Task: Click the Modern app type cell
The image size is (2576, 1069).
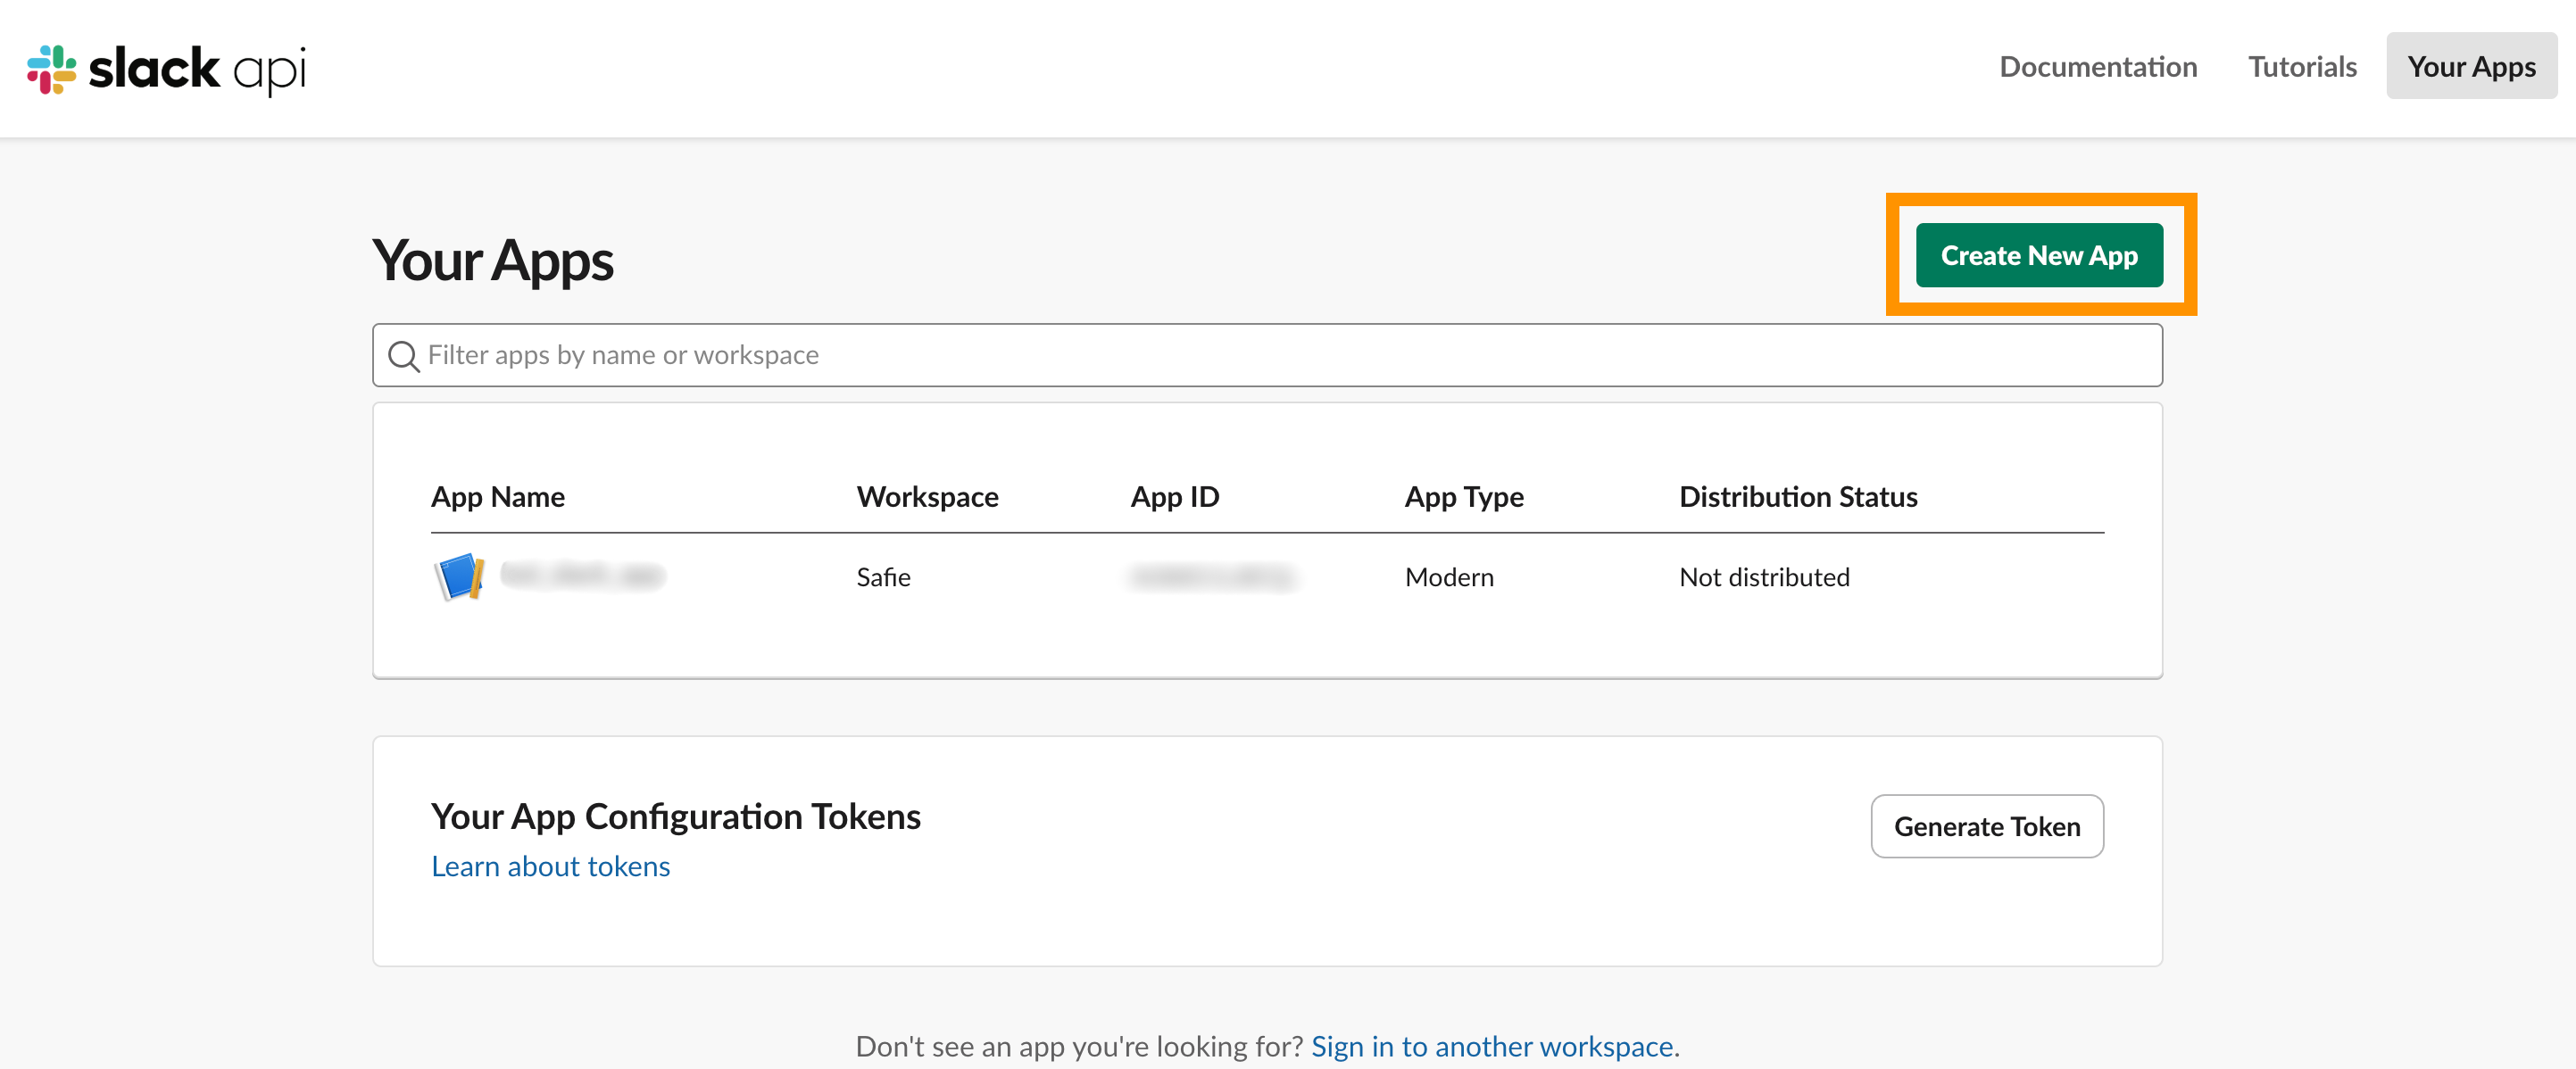Action: (1448, 577)
